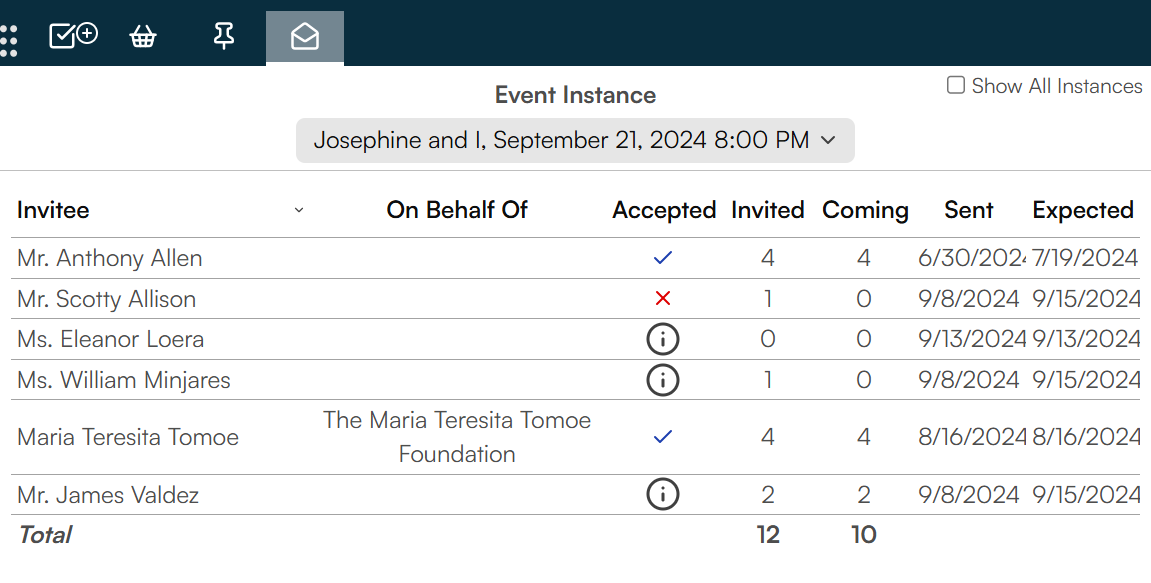
Task: Click Expected date 7/19/2024
Action: (x=1085, y=258)
